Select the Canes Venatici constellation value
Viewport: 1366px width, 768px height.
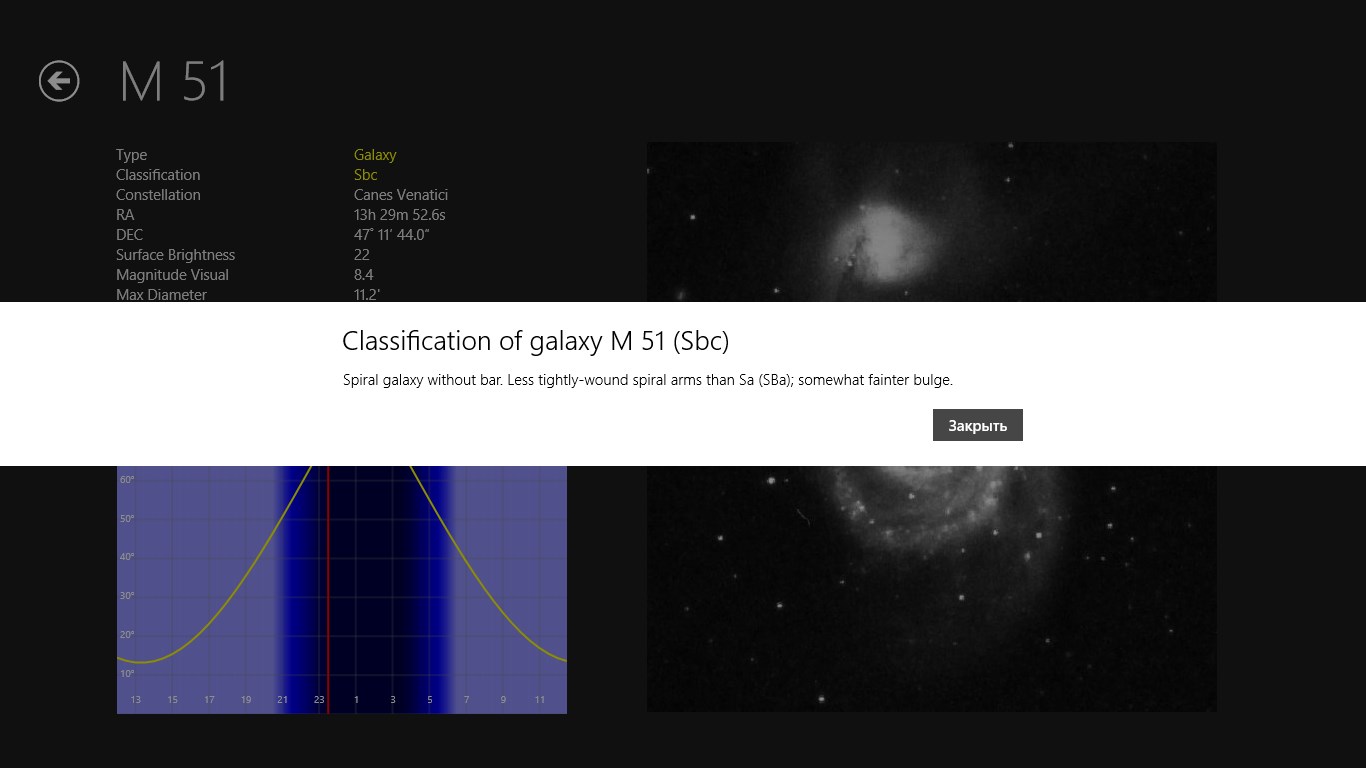click(x=400, y=195)
